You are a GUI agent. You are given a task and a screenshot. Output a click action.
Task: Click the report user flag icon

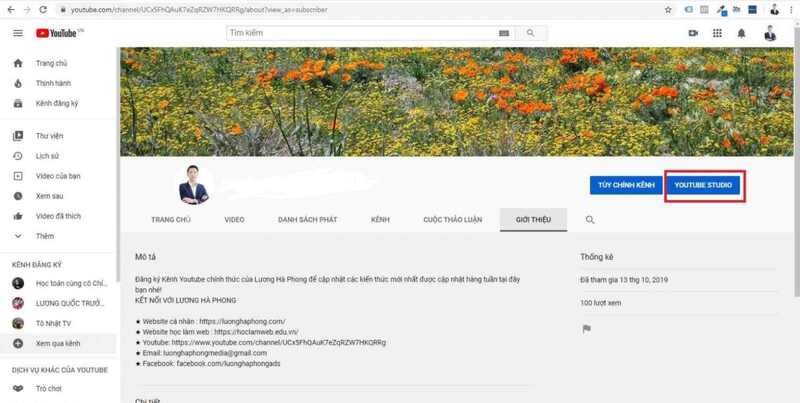click(587, 329)
